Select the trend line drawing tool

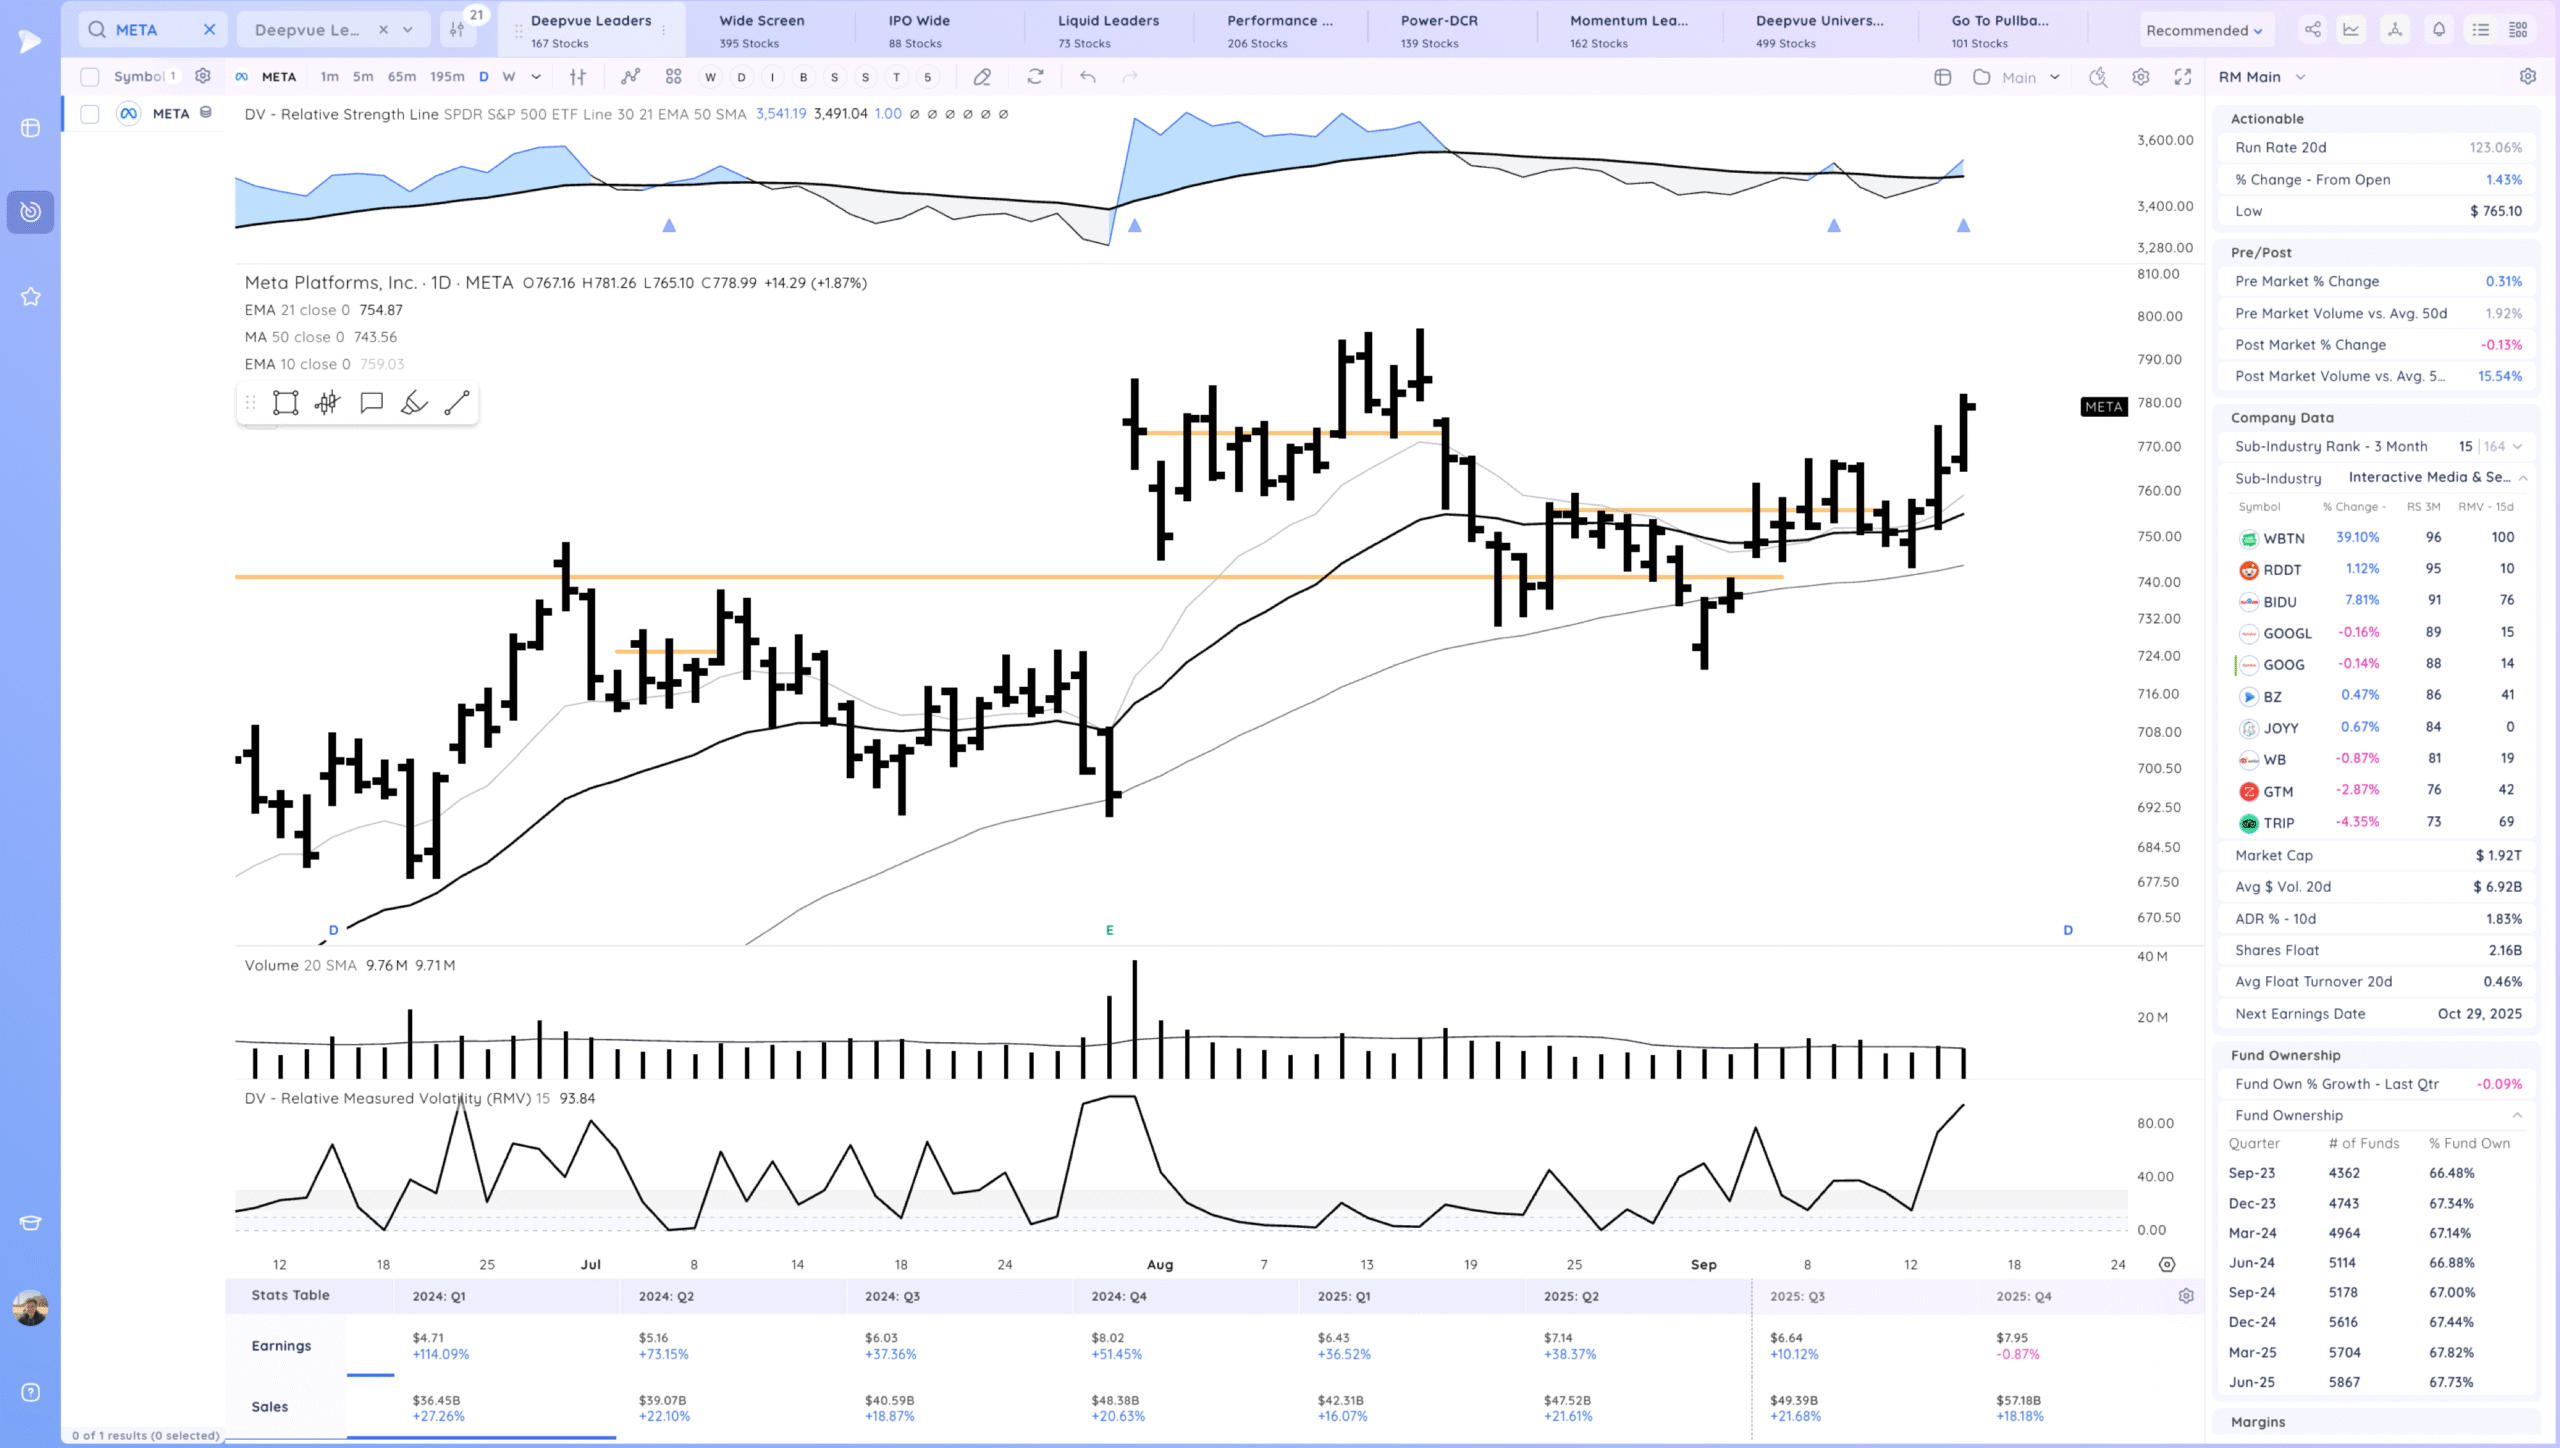457,403
